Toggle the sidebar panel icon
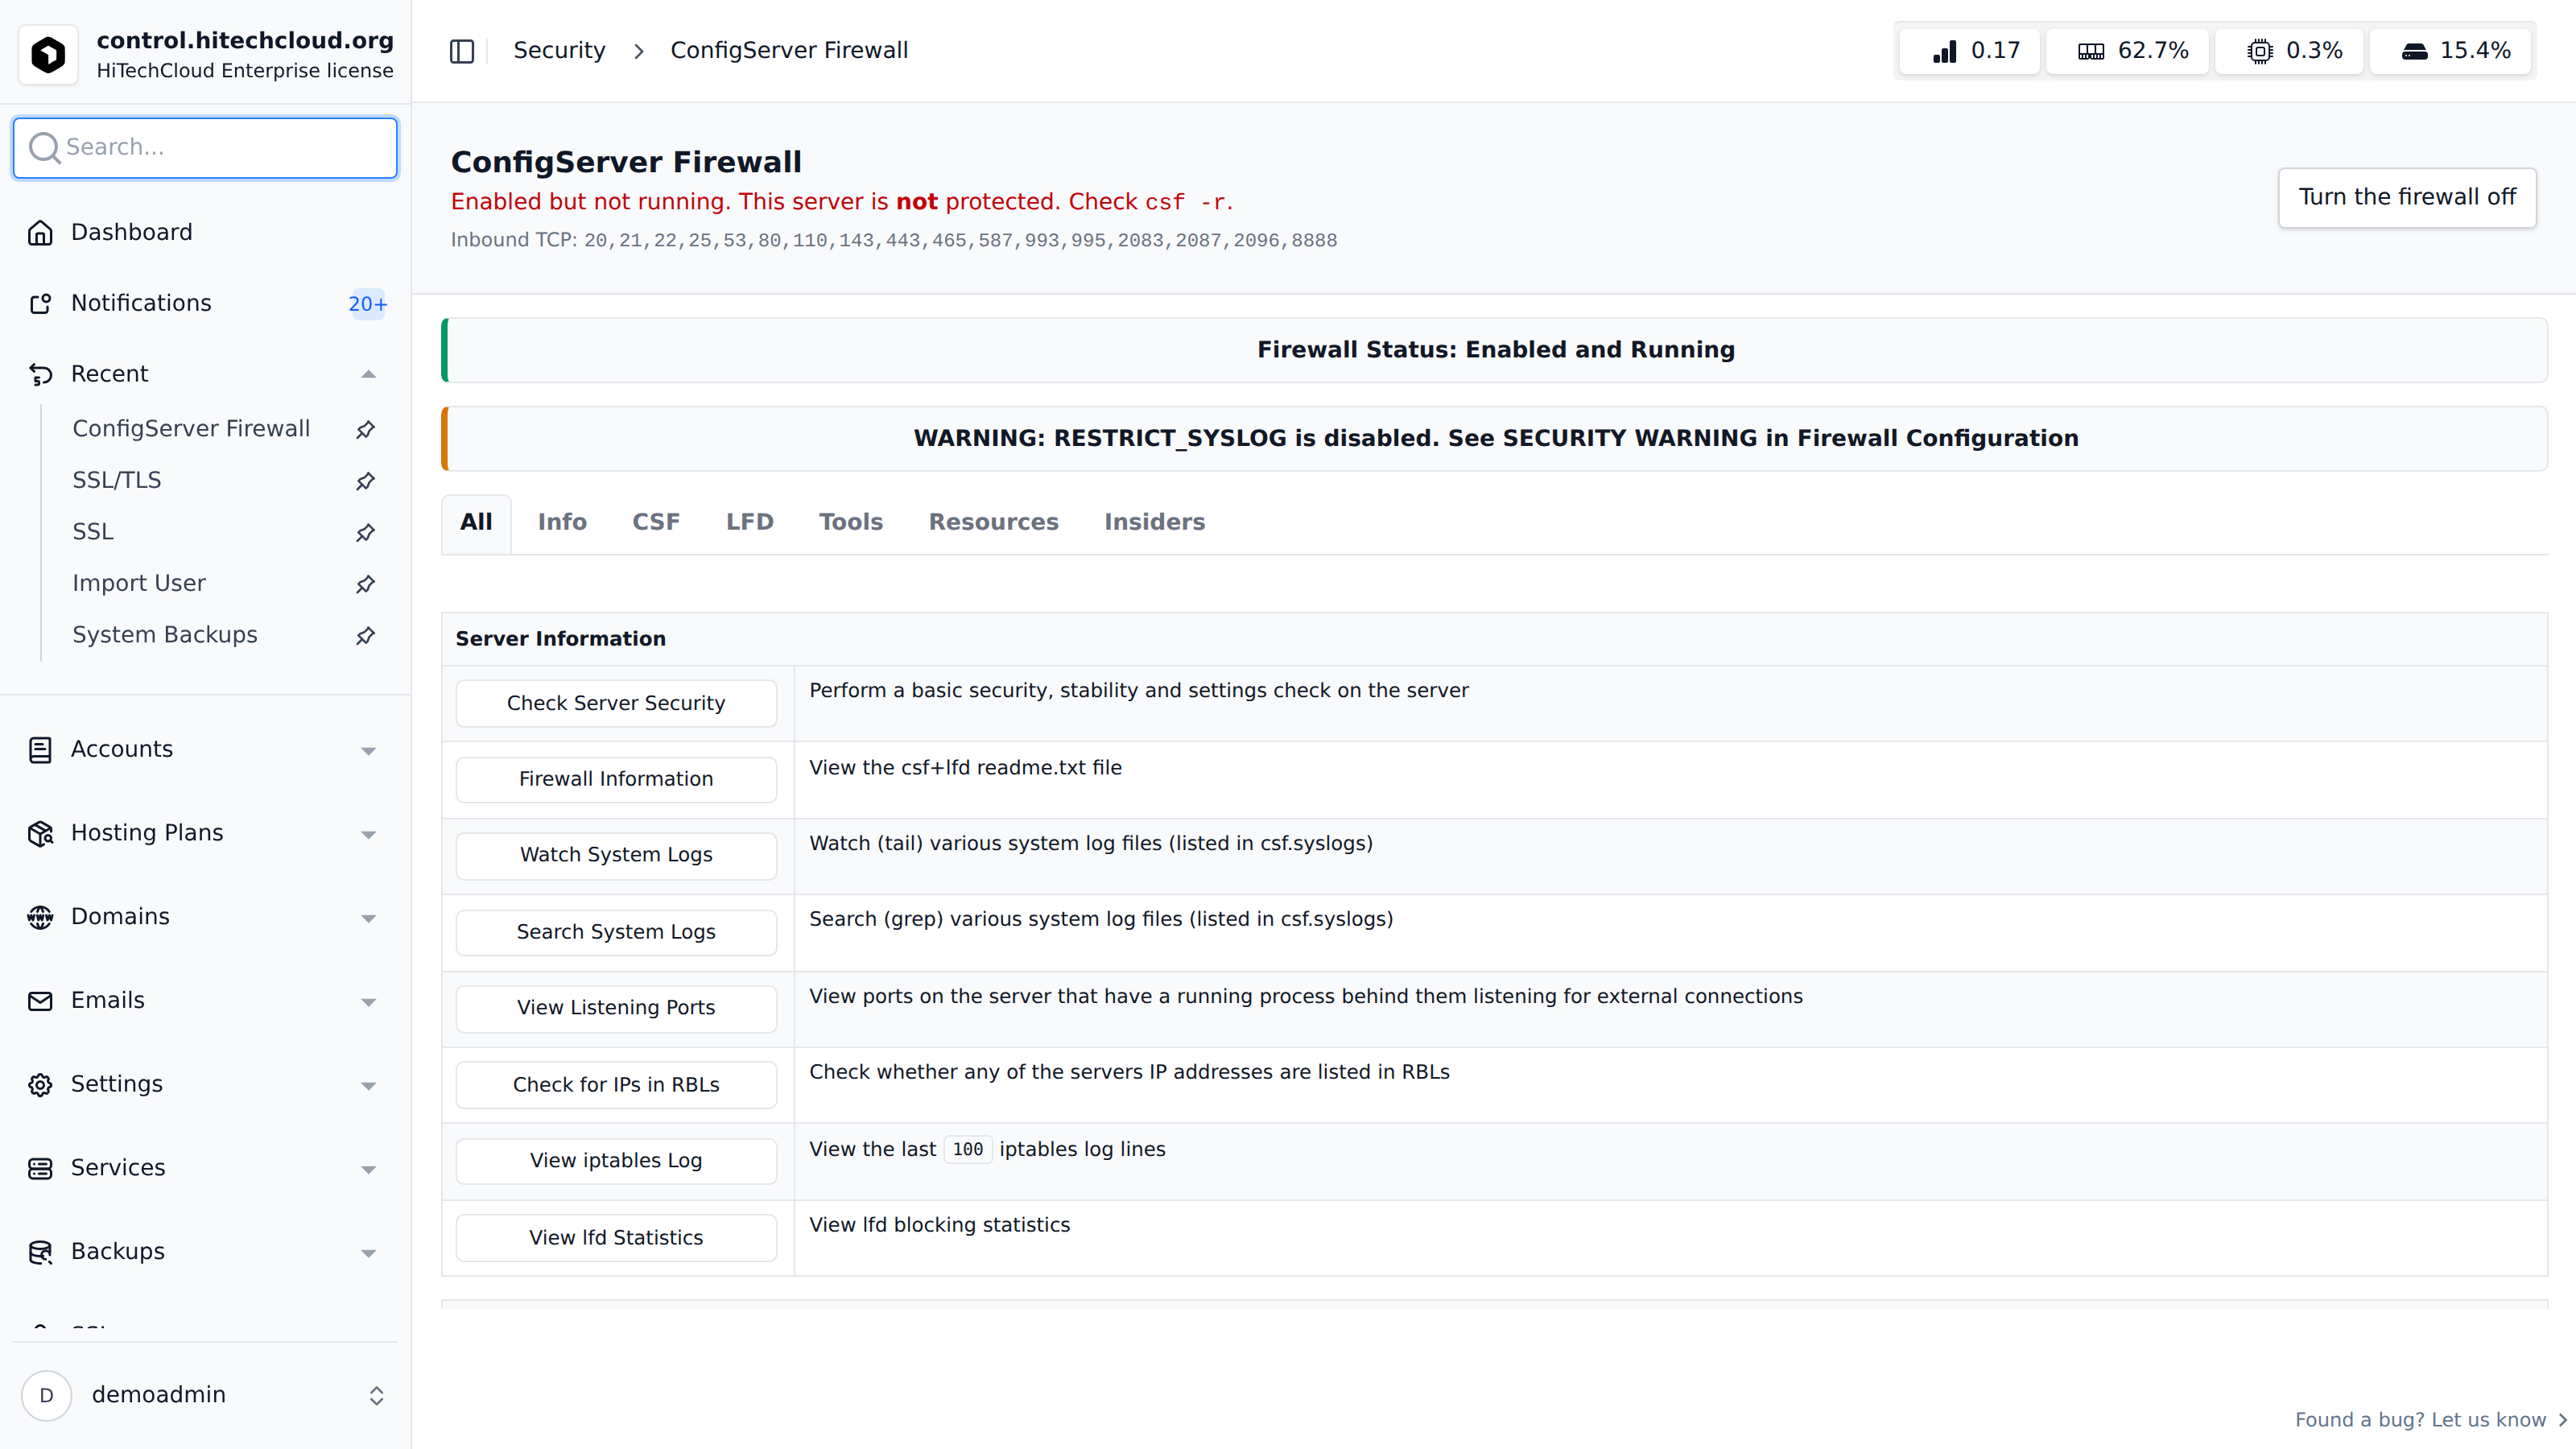Screen dimensions: 2576x1449 [x=461, y=51]
